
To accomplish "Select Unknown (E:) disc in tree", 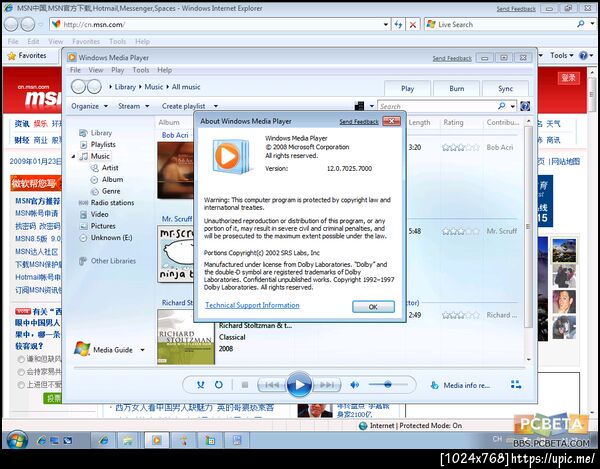I will click(x=111, y=238).
